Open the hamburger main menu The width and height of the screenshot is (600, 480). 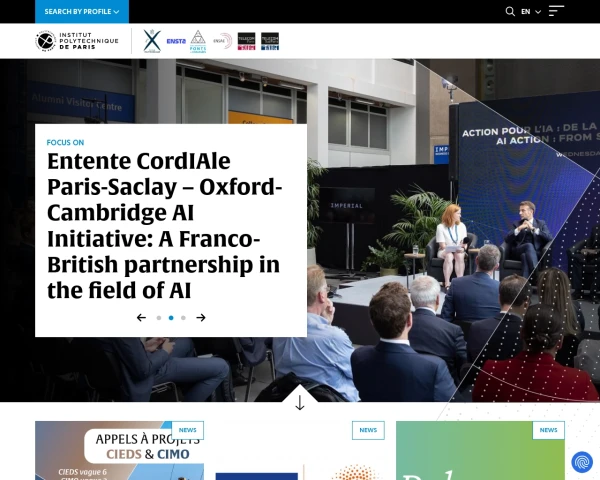click(x=556, y=11)
